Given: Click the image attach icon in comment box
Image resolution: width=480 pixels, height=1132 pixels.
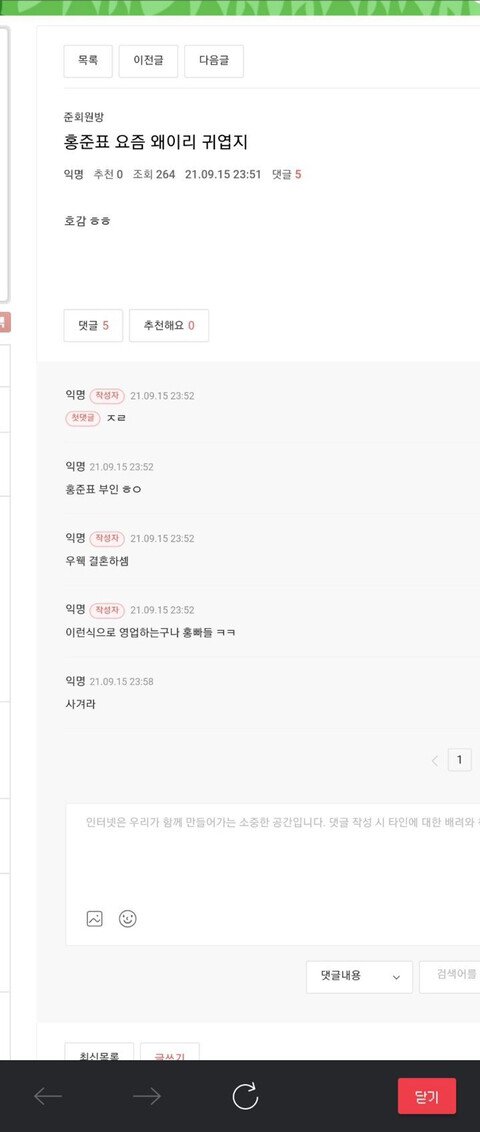Looking at the screenshot, I should coord(95,918).
